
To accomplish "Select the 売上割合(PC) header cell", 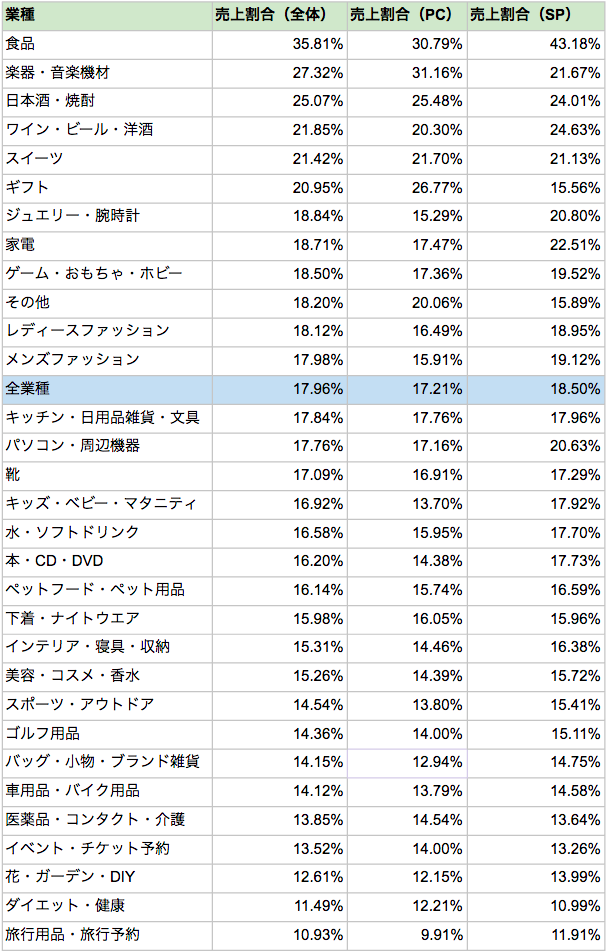I will 407,15.
